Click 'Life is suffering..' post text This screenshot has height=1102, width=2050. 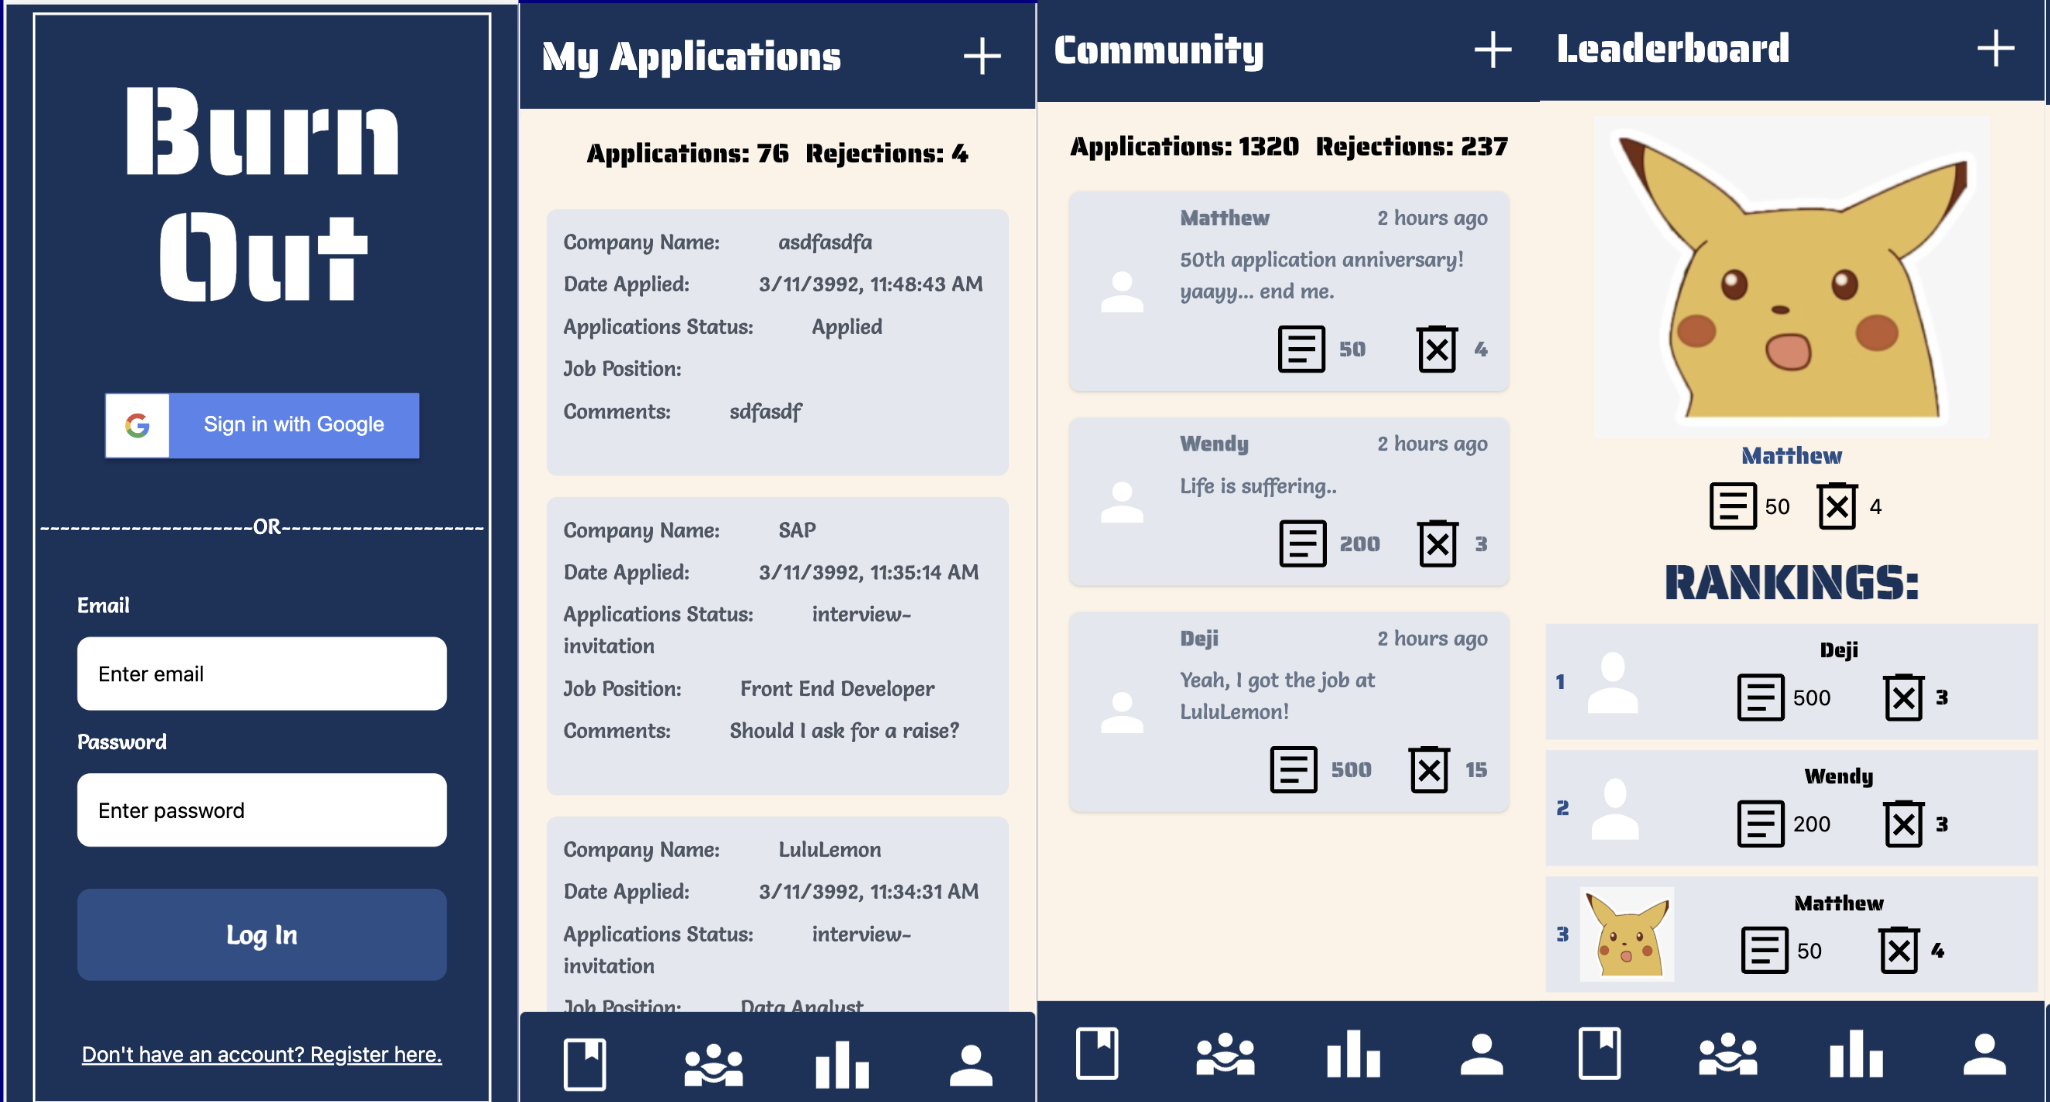click(1258, 486)
